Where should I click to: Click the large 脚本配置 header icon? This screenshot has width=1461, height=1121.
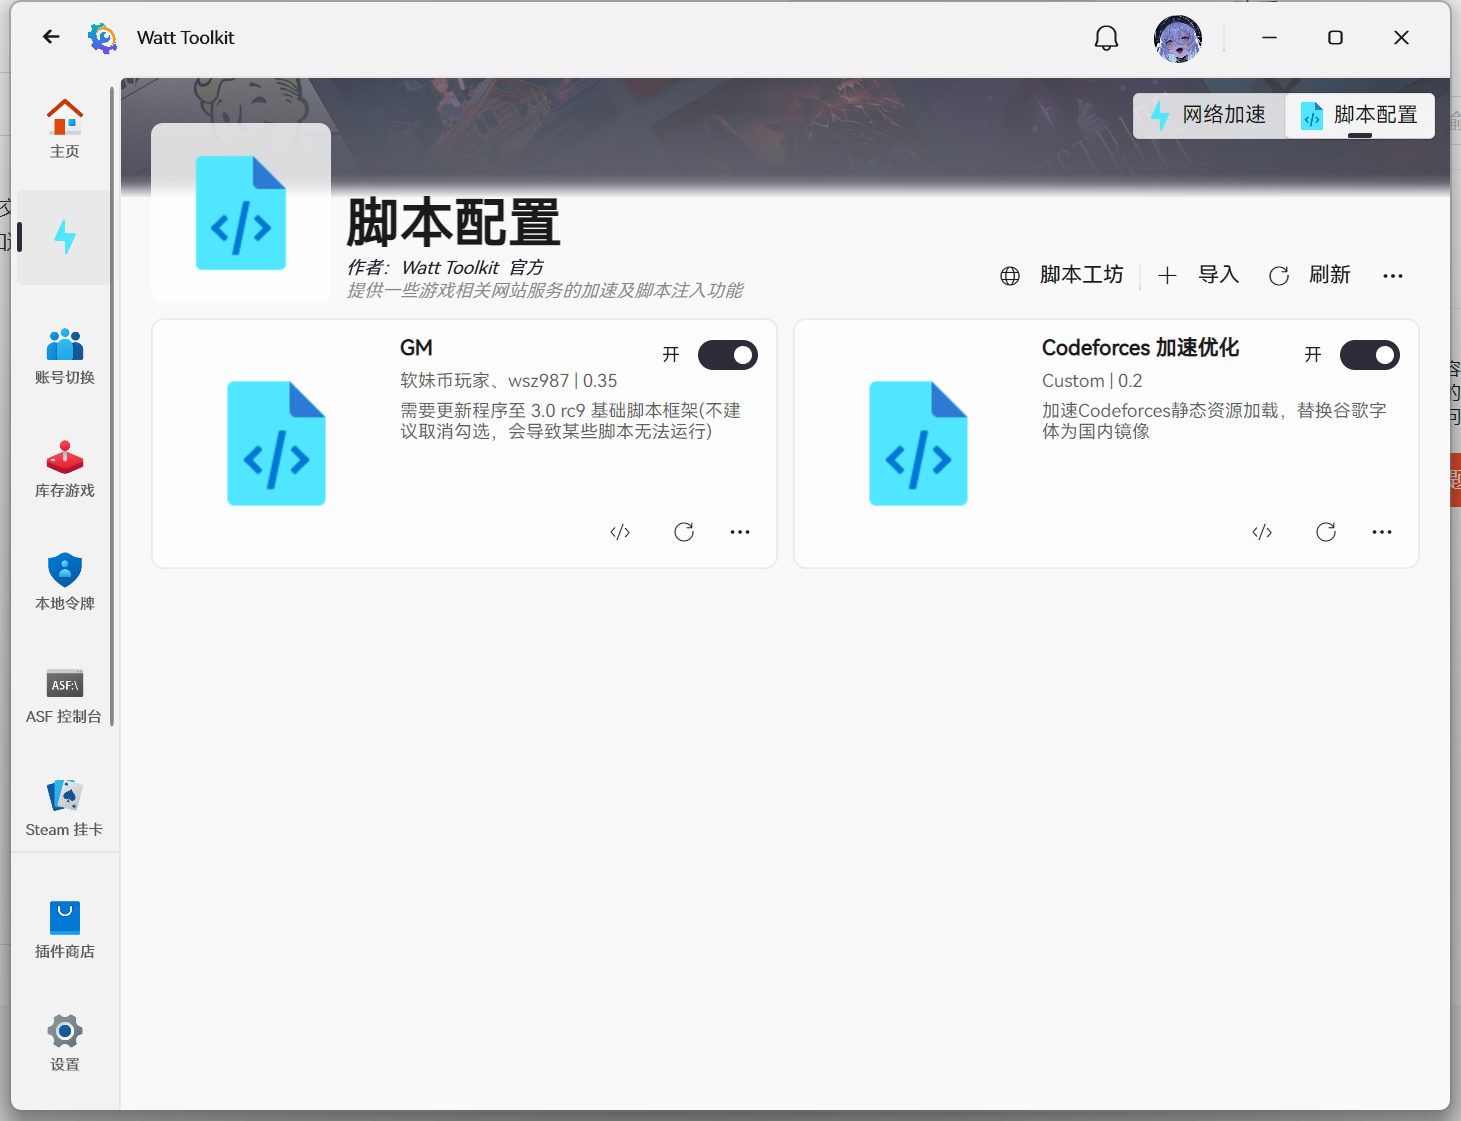pyautogui.click(x=241, y=213)
